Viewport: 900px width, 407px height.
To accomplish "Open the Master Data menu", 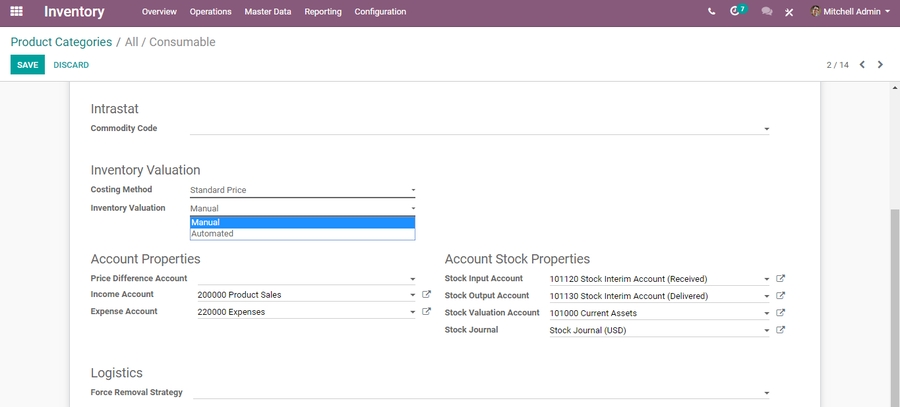I will pos(268,12).
